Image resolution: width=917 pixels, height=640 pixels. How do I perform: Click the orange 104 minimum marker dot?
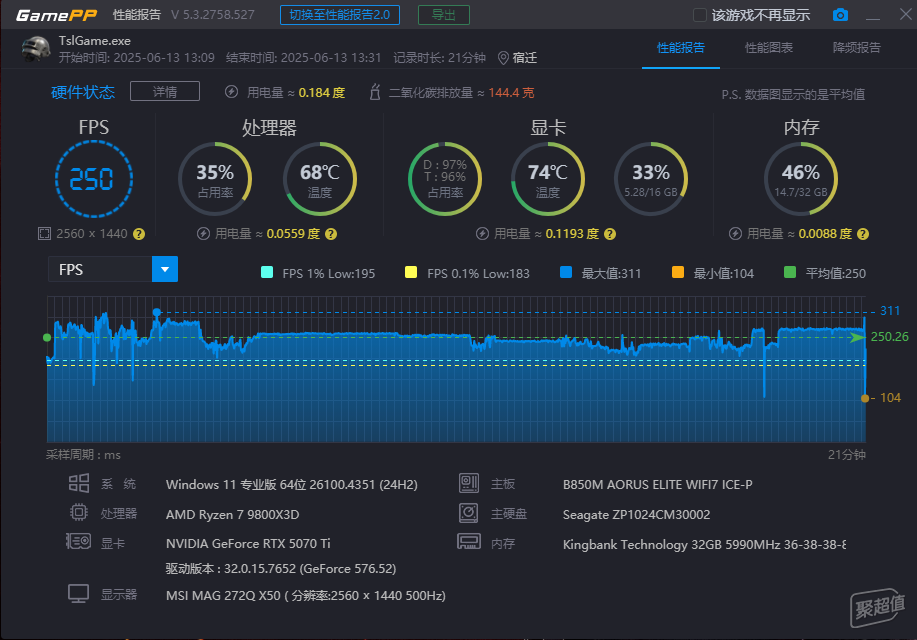[x=865, y=398]
